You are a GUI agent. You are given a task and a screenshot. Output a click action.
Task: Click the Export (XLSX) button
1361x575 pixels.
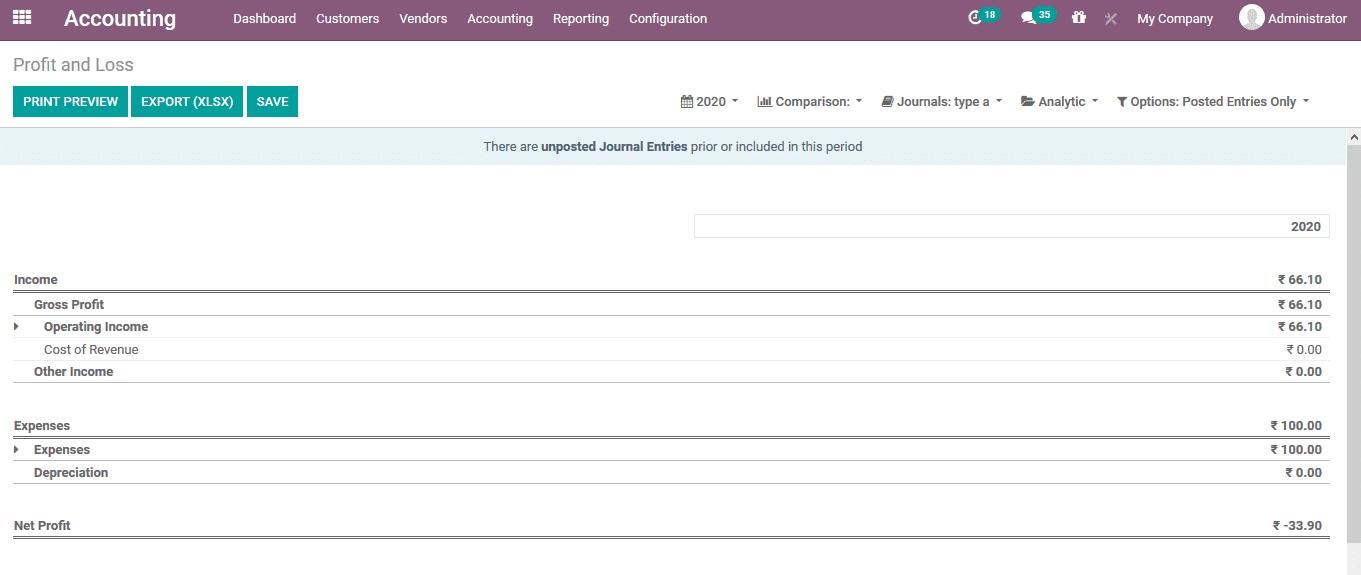pyautogui.click(x=187, y=102)
